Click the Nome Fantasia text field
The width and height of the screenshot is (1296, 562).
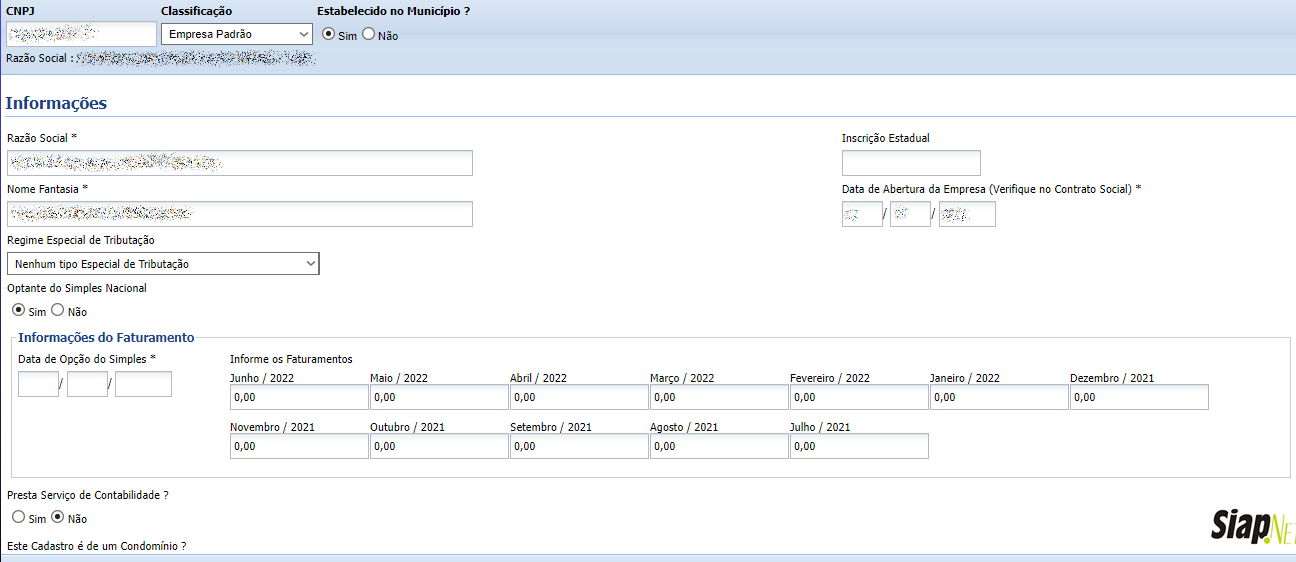click(x=240, y=214)
